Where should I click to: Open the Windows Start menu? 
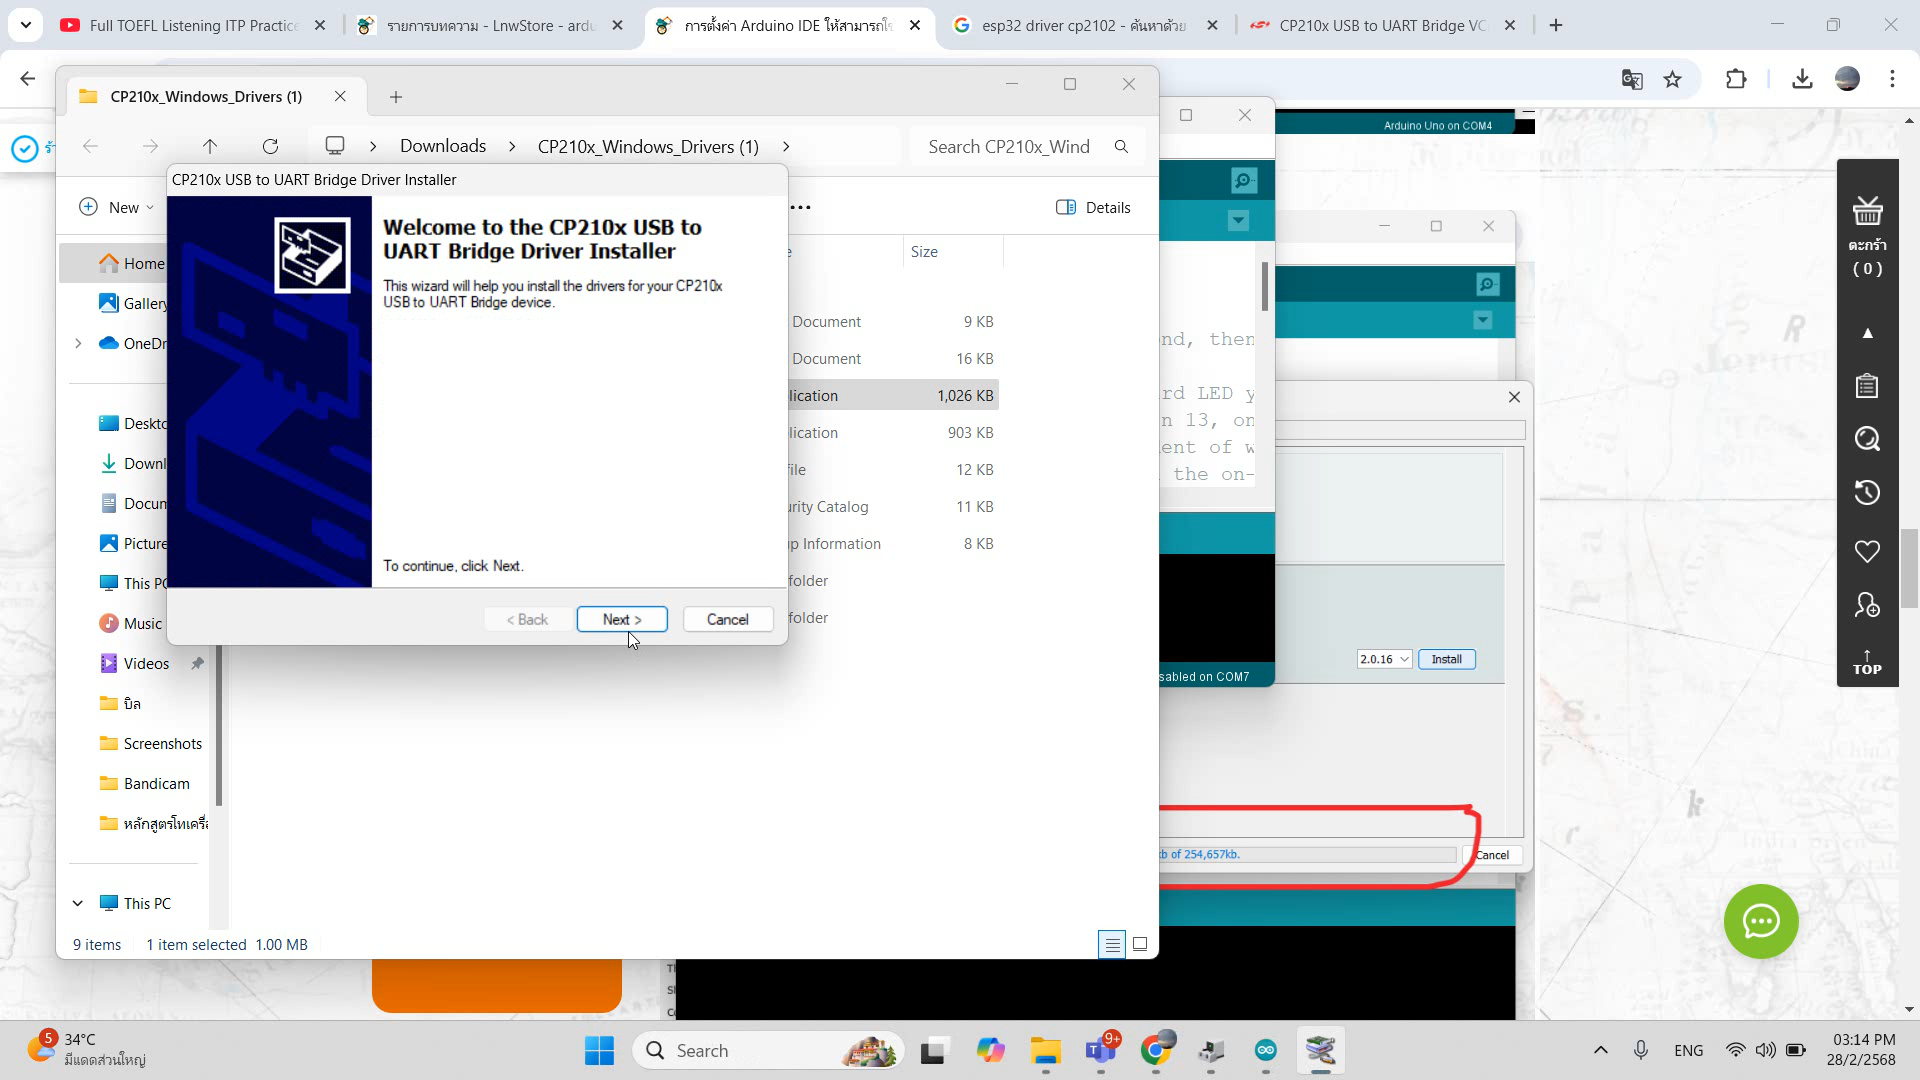click(599, 1051)
